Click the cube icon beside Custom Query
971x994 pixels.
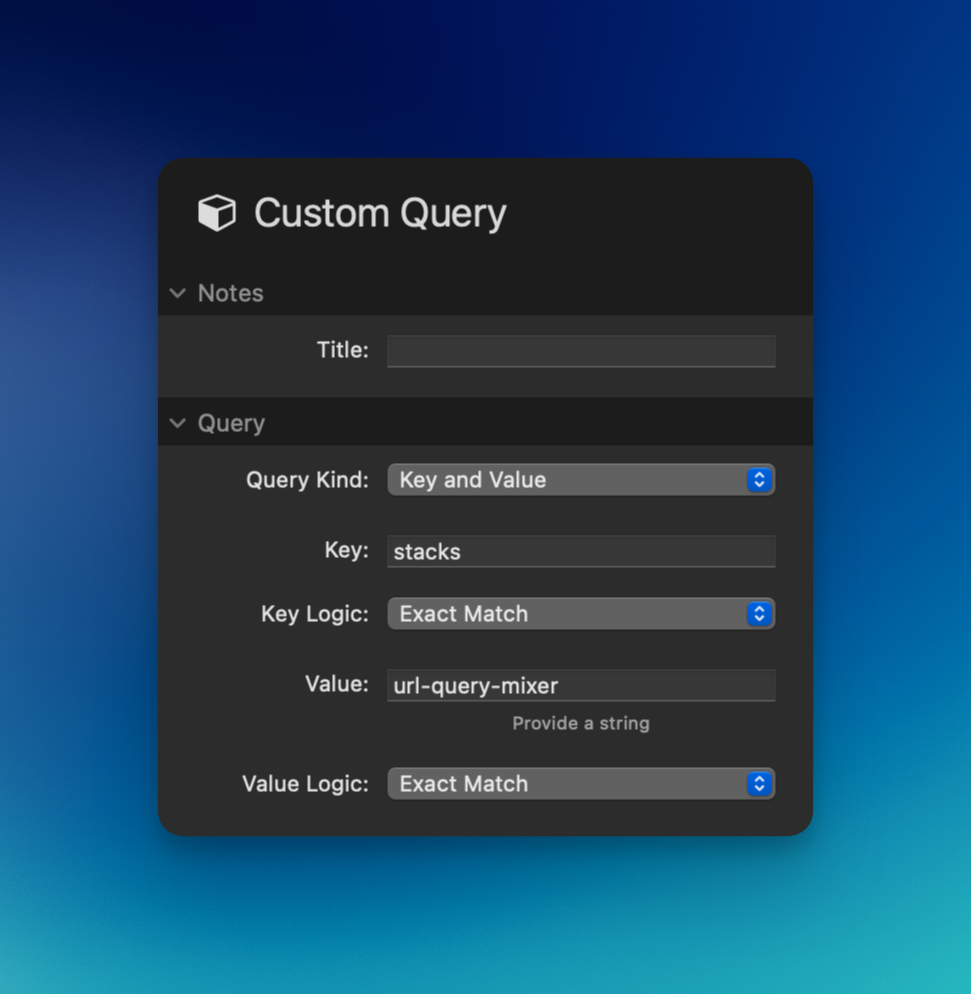click(x=217, y=213)
